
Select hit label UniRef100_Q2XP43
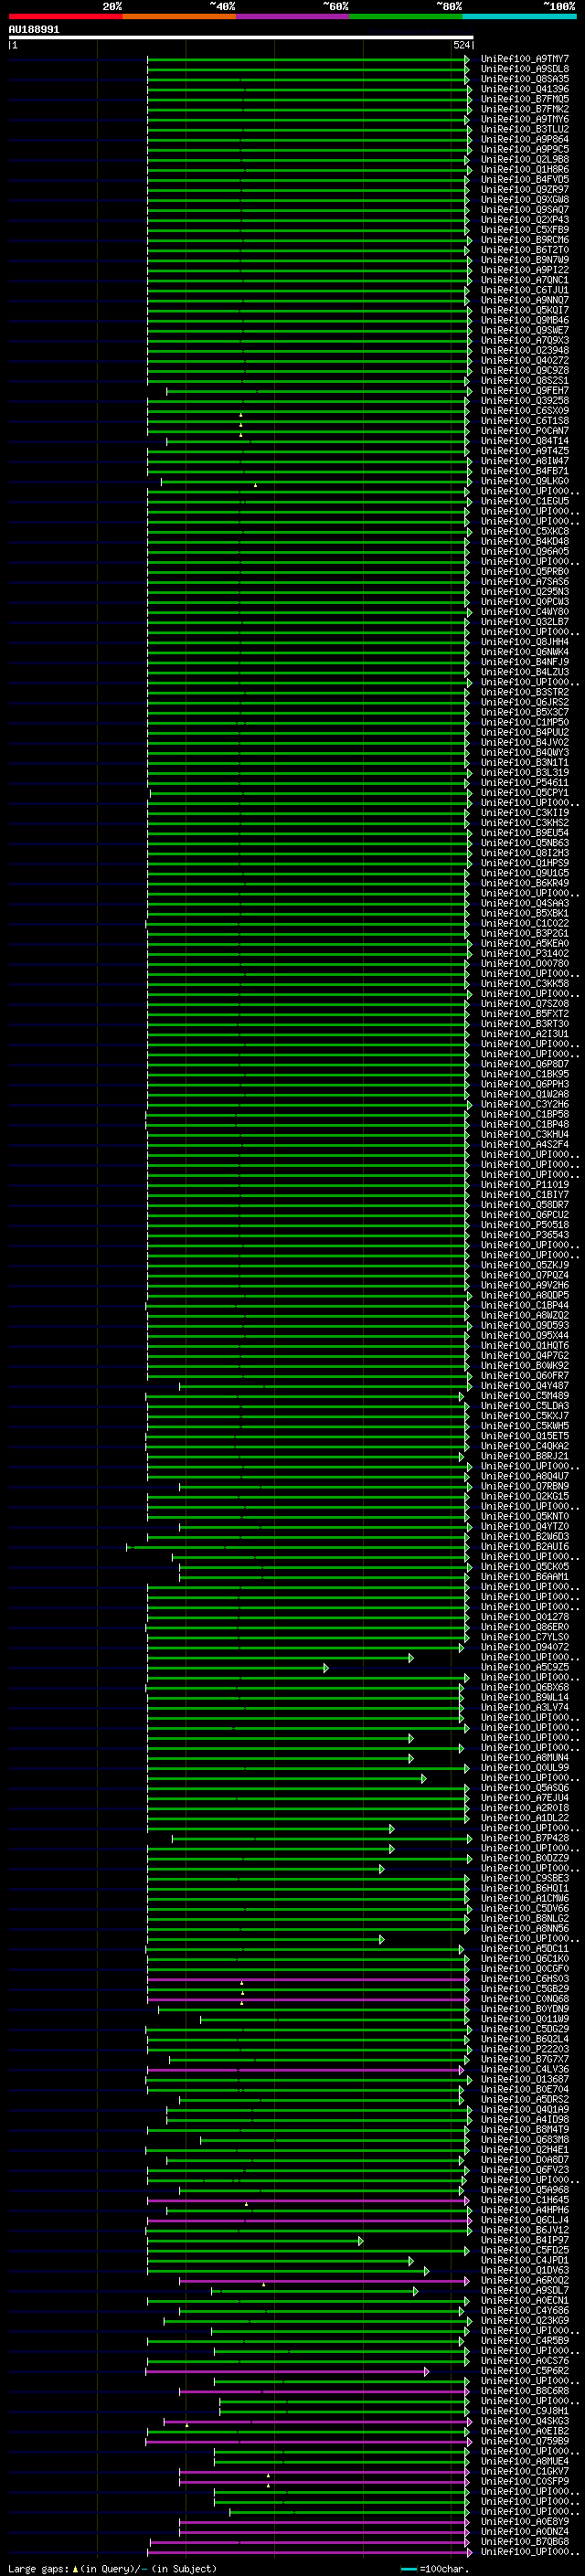coord(524,219)
